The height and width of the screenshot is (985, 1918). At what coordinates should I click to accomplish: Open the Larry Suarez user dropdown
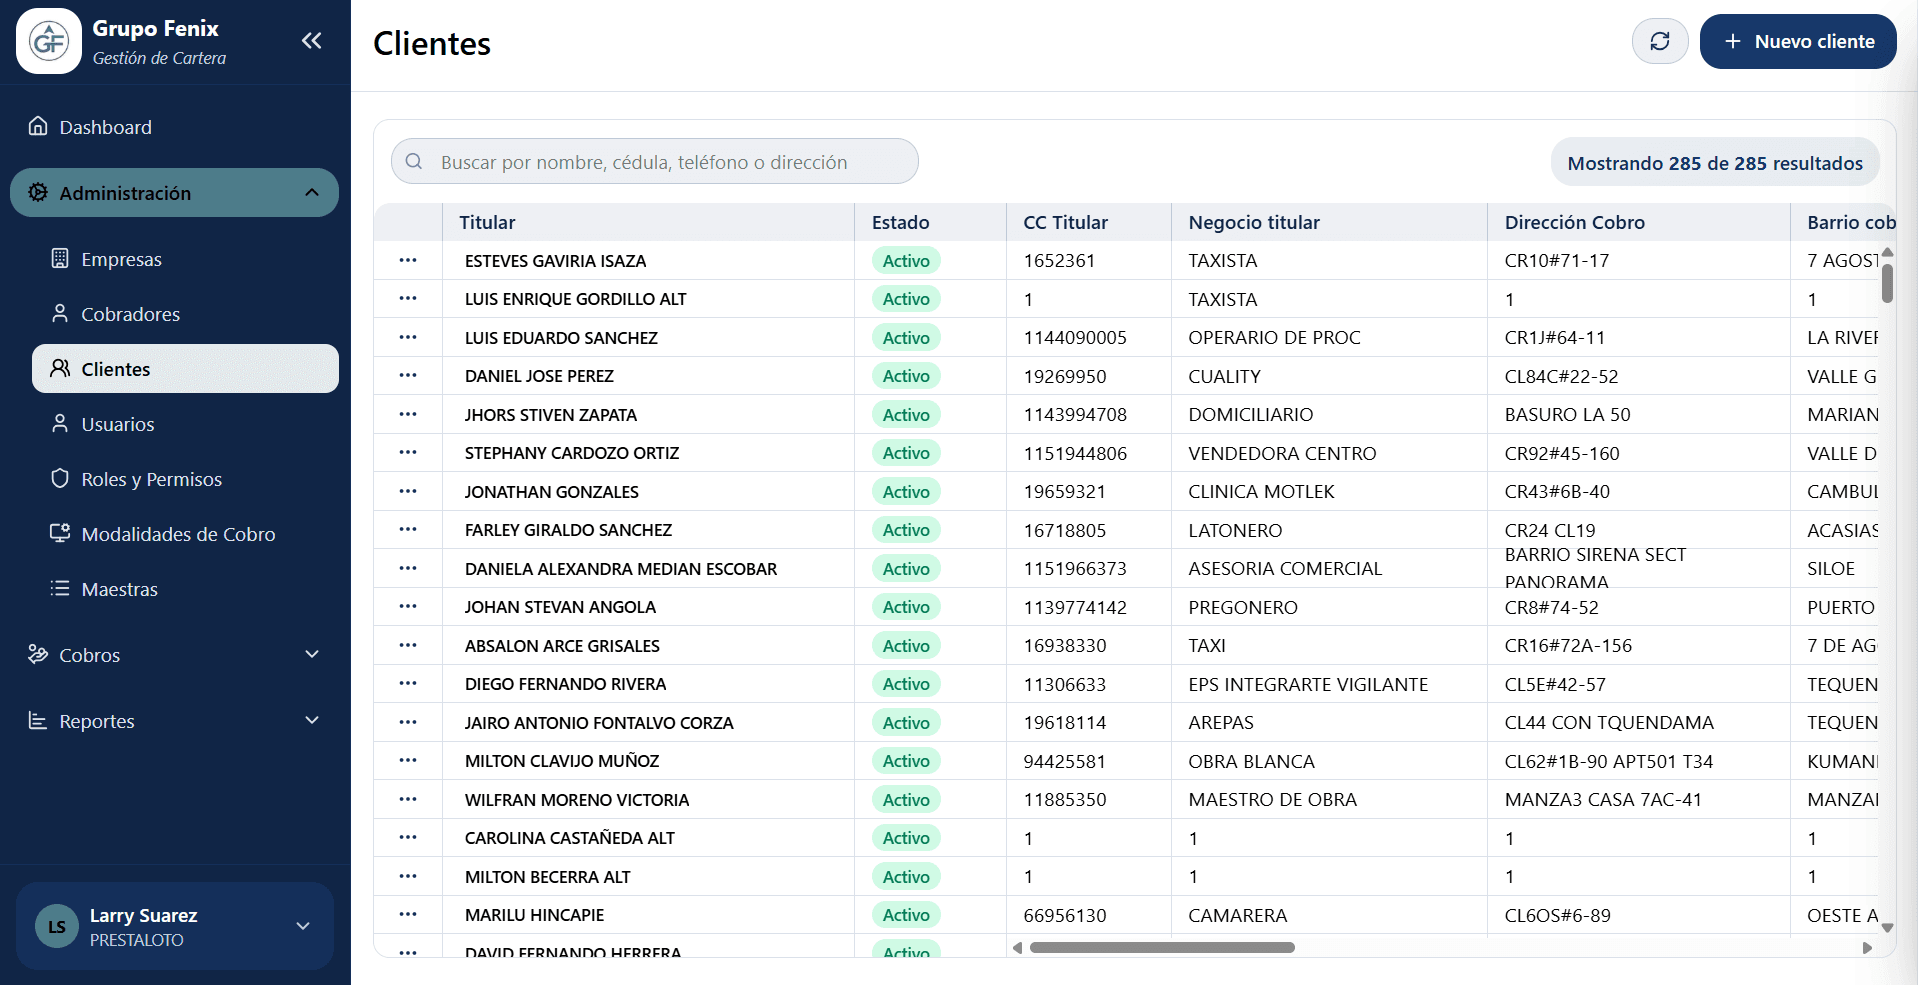tap(302, 927)
